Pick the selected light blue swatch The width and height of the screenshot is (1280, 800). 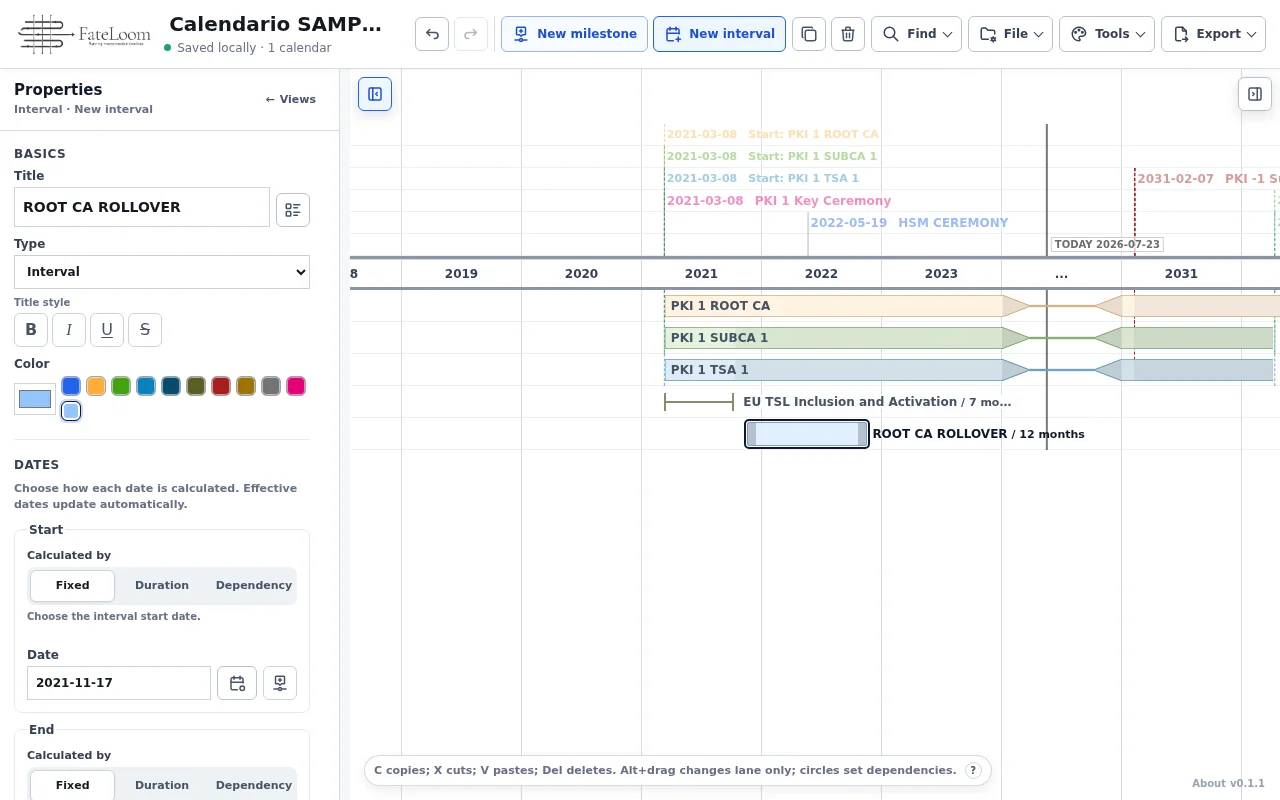tap(71, 411)
